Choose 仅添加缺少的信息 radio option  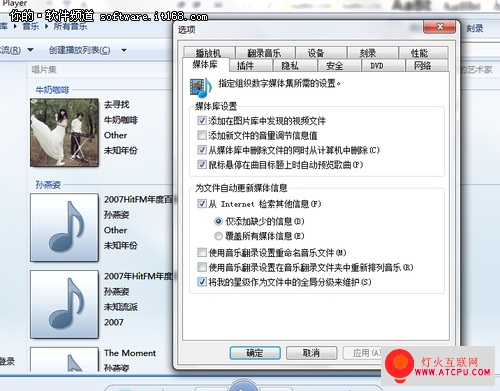click(x=218, y=221)
